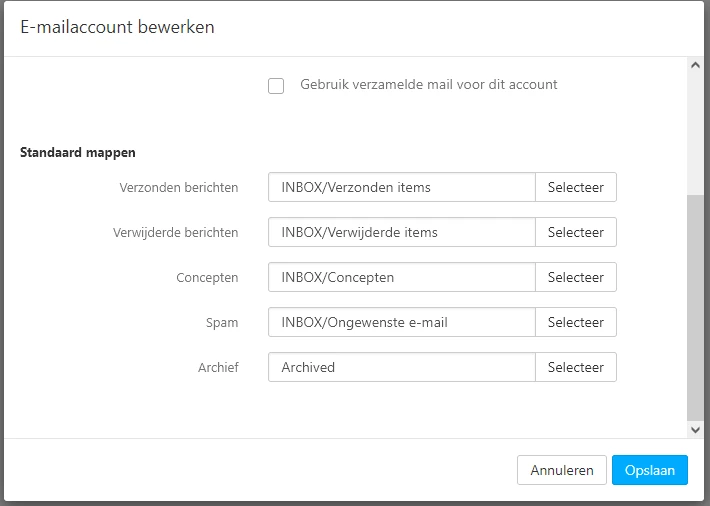Click the 'E-mailaccount bewerken' dialog title
Image resolution: width=710 pixels, height=506 pixels.
(117, 27)
